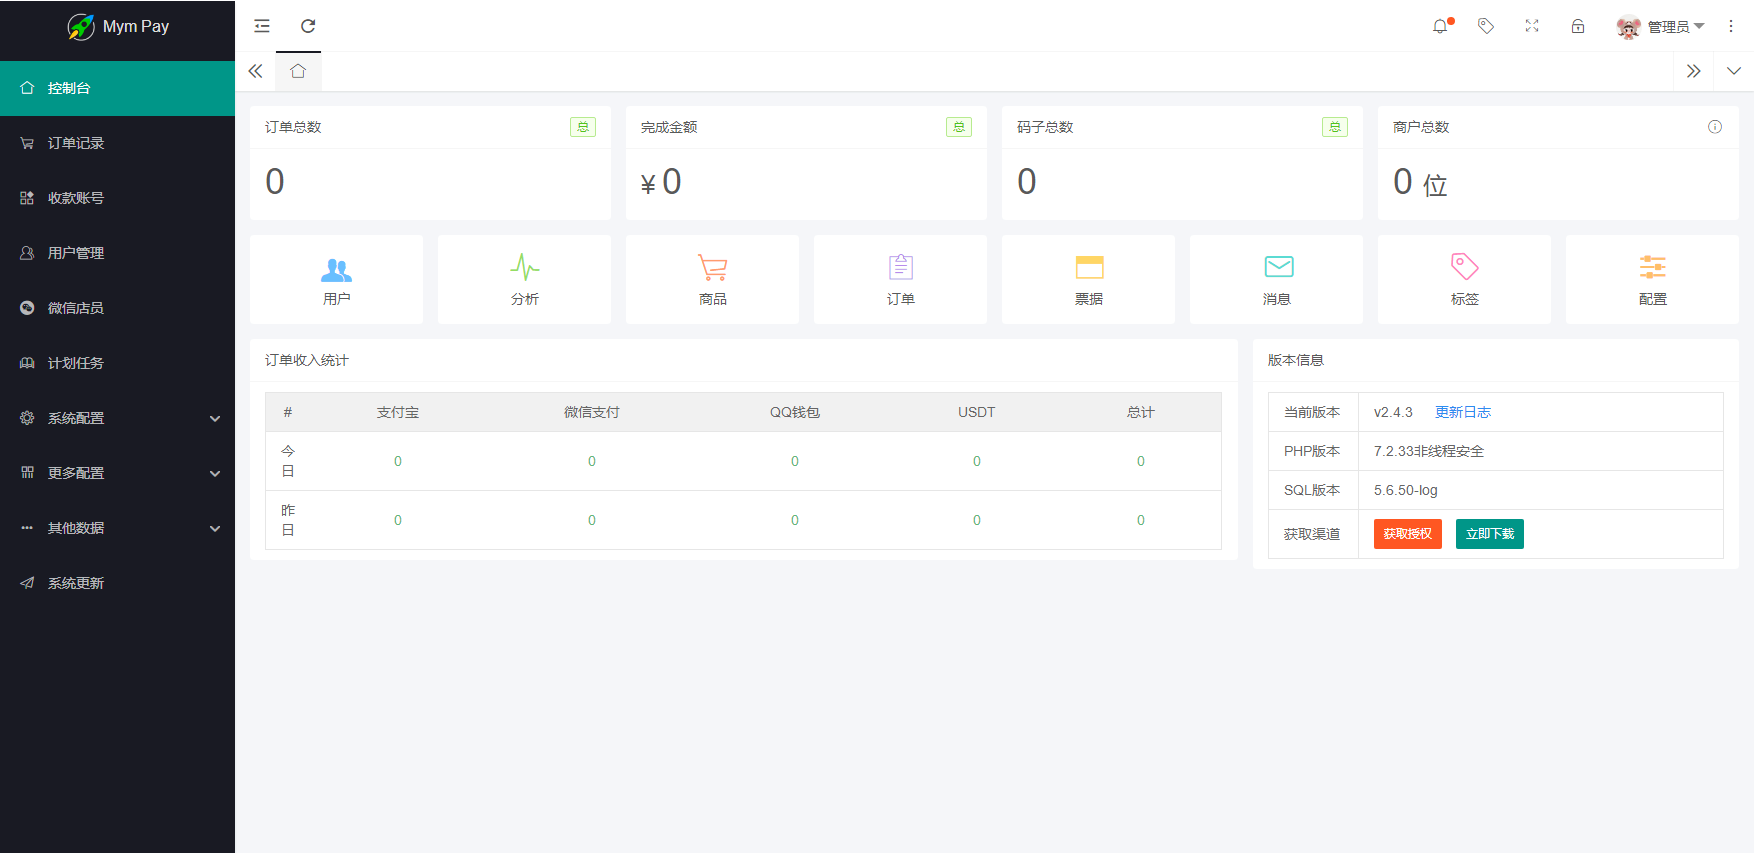Select the home tab

click(x=298, y=71)
